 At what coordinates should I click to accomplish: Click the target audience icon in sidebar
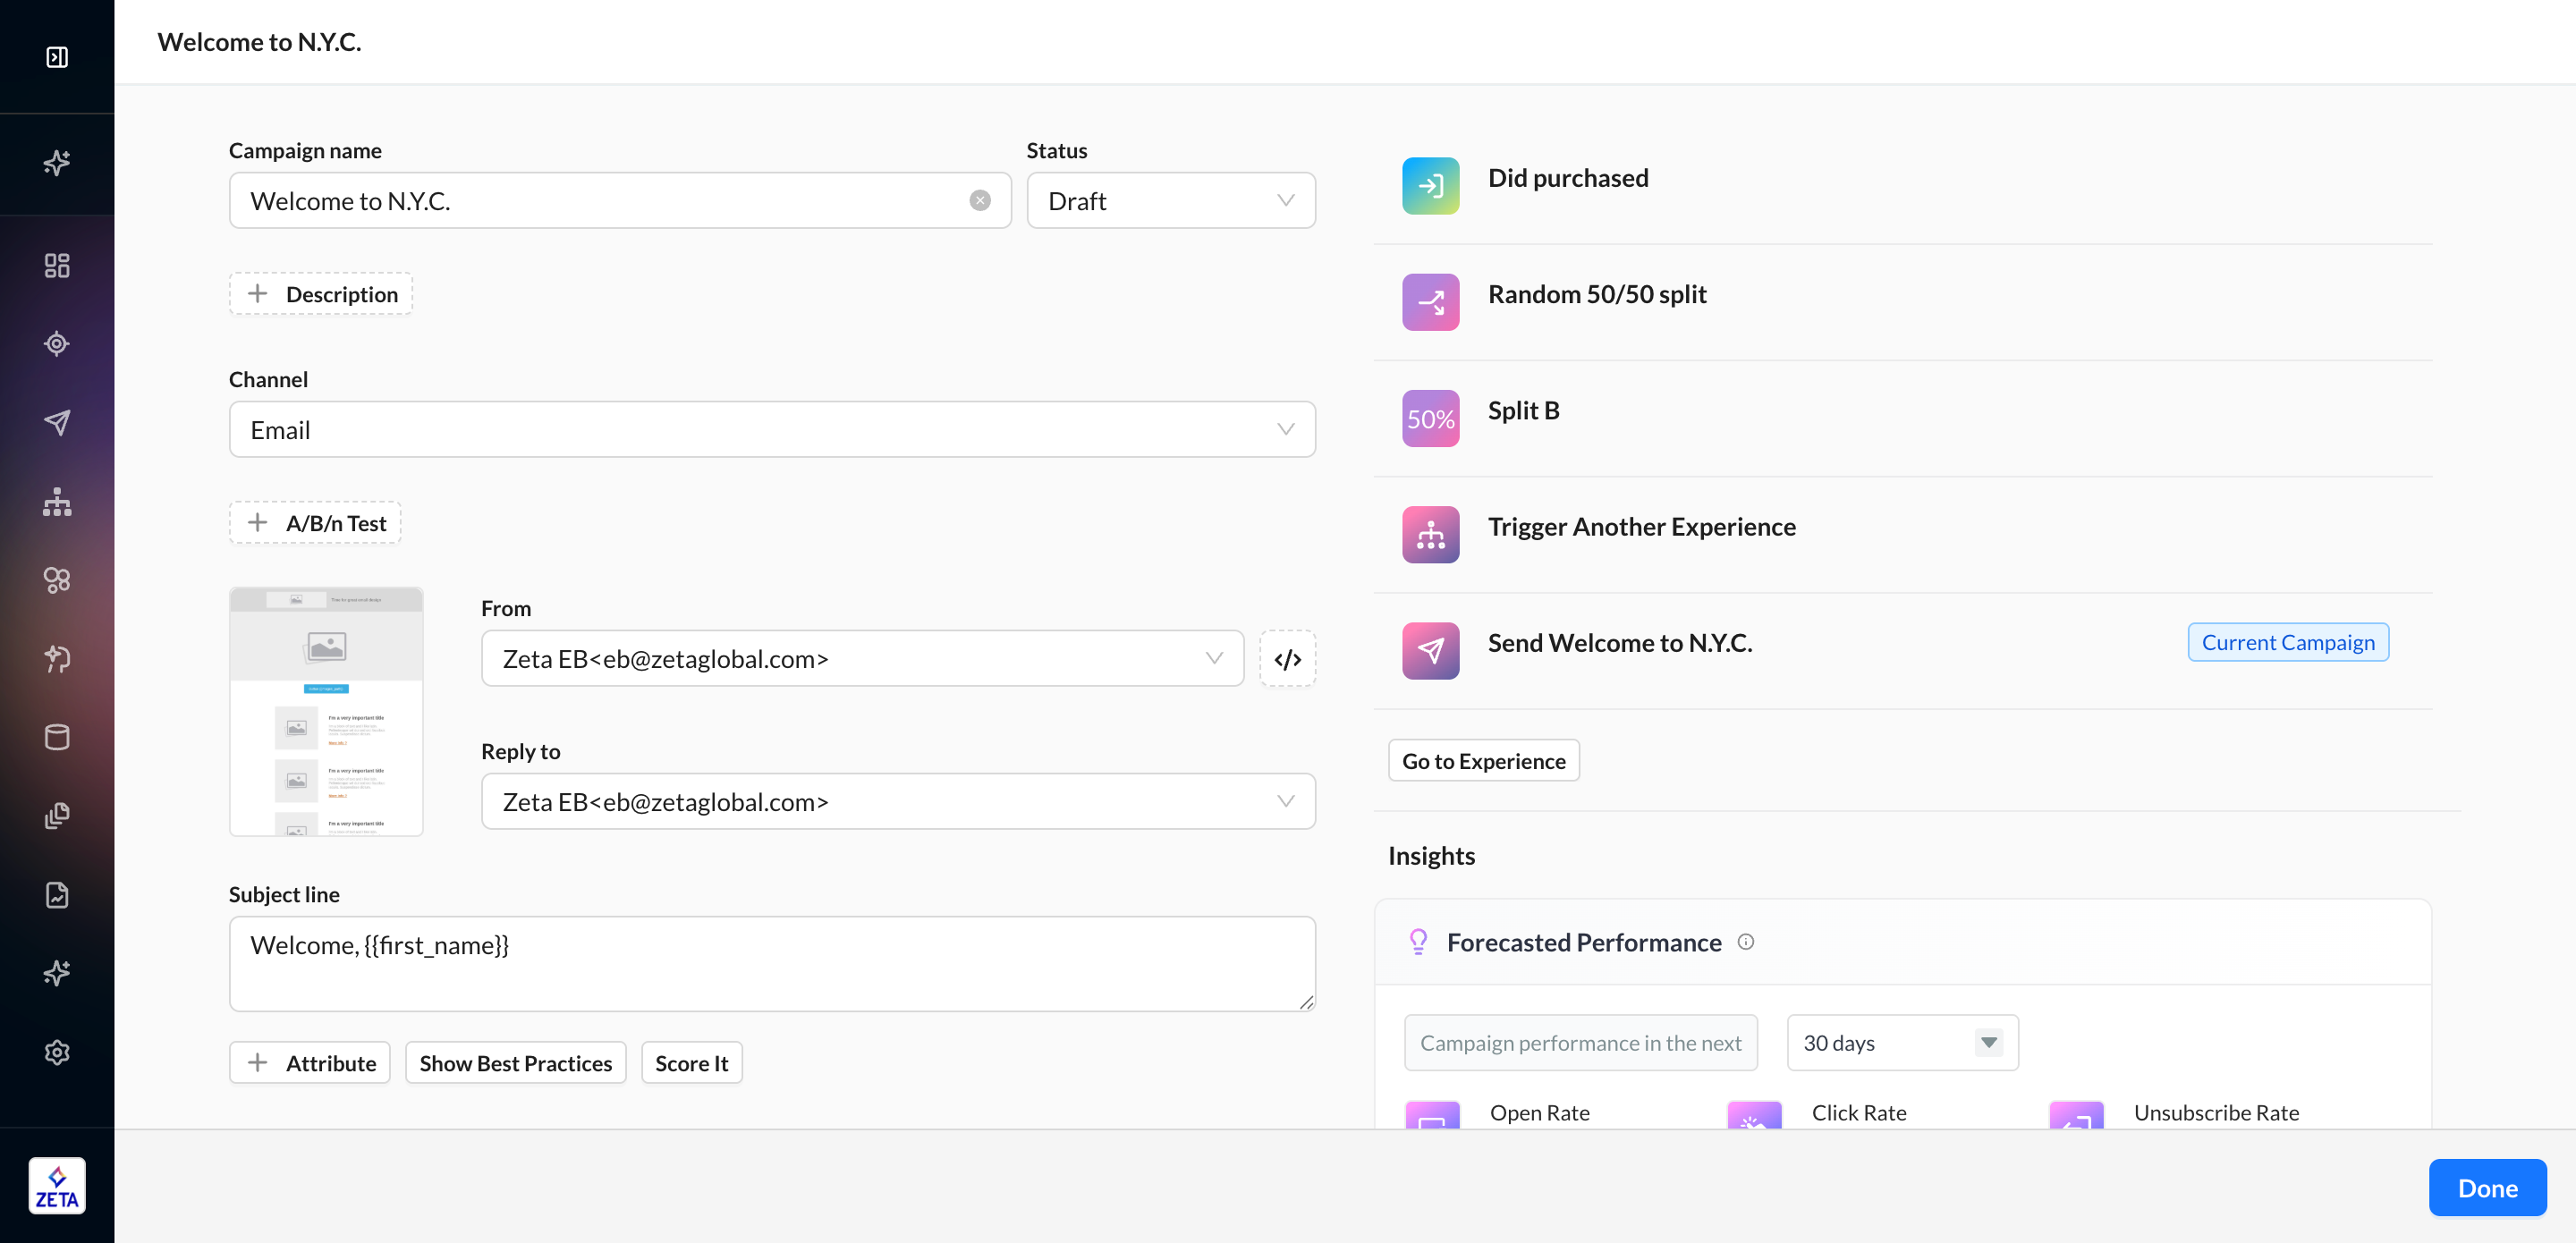click(57, 344)
